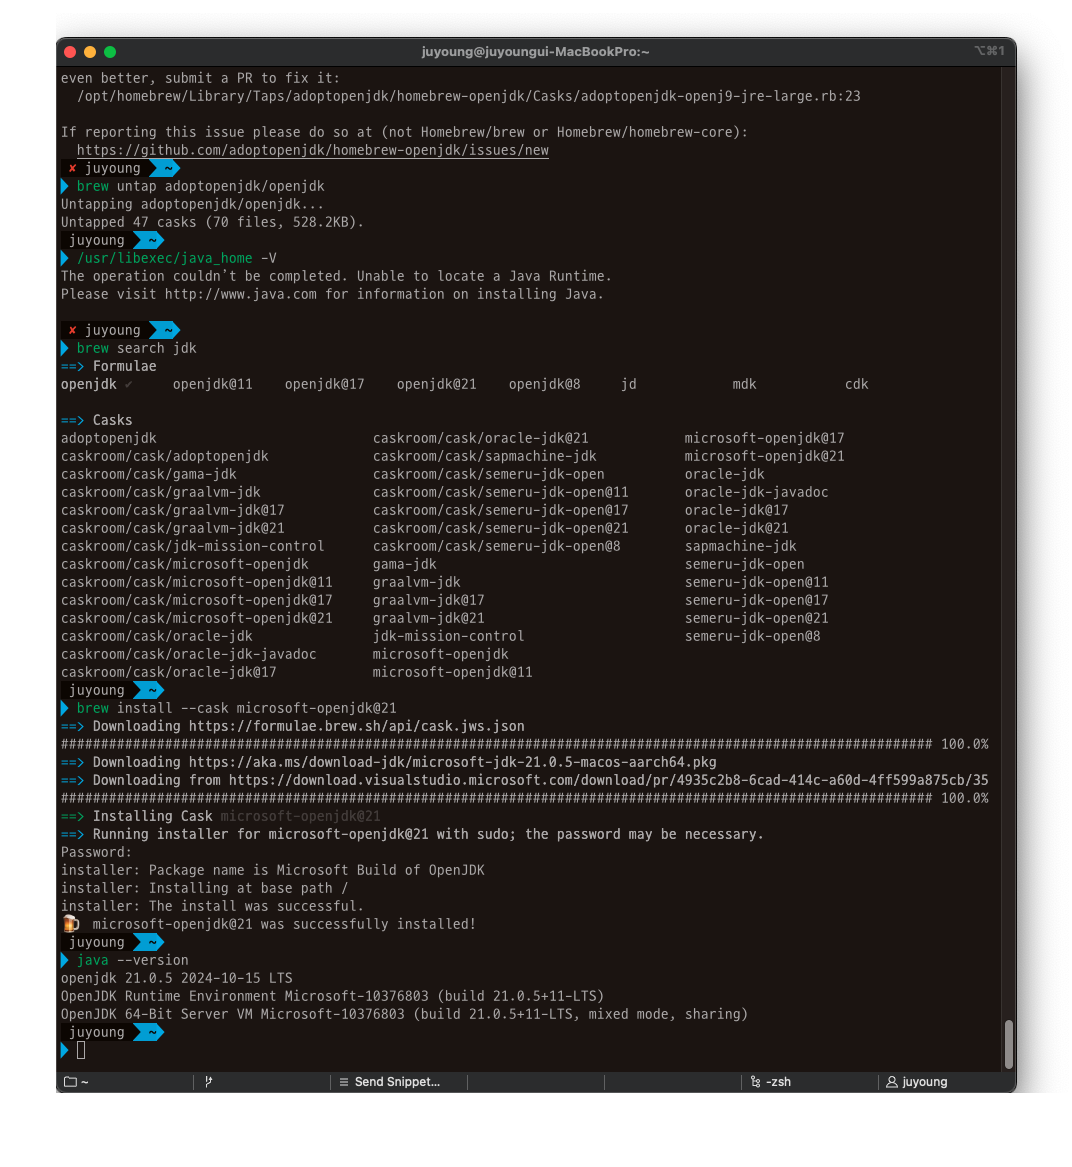
Task: Click the adoptopenjdk-openj9-jre-large.rb:23 file path
Action: coord(468,96)
